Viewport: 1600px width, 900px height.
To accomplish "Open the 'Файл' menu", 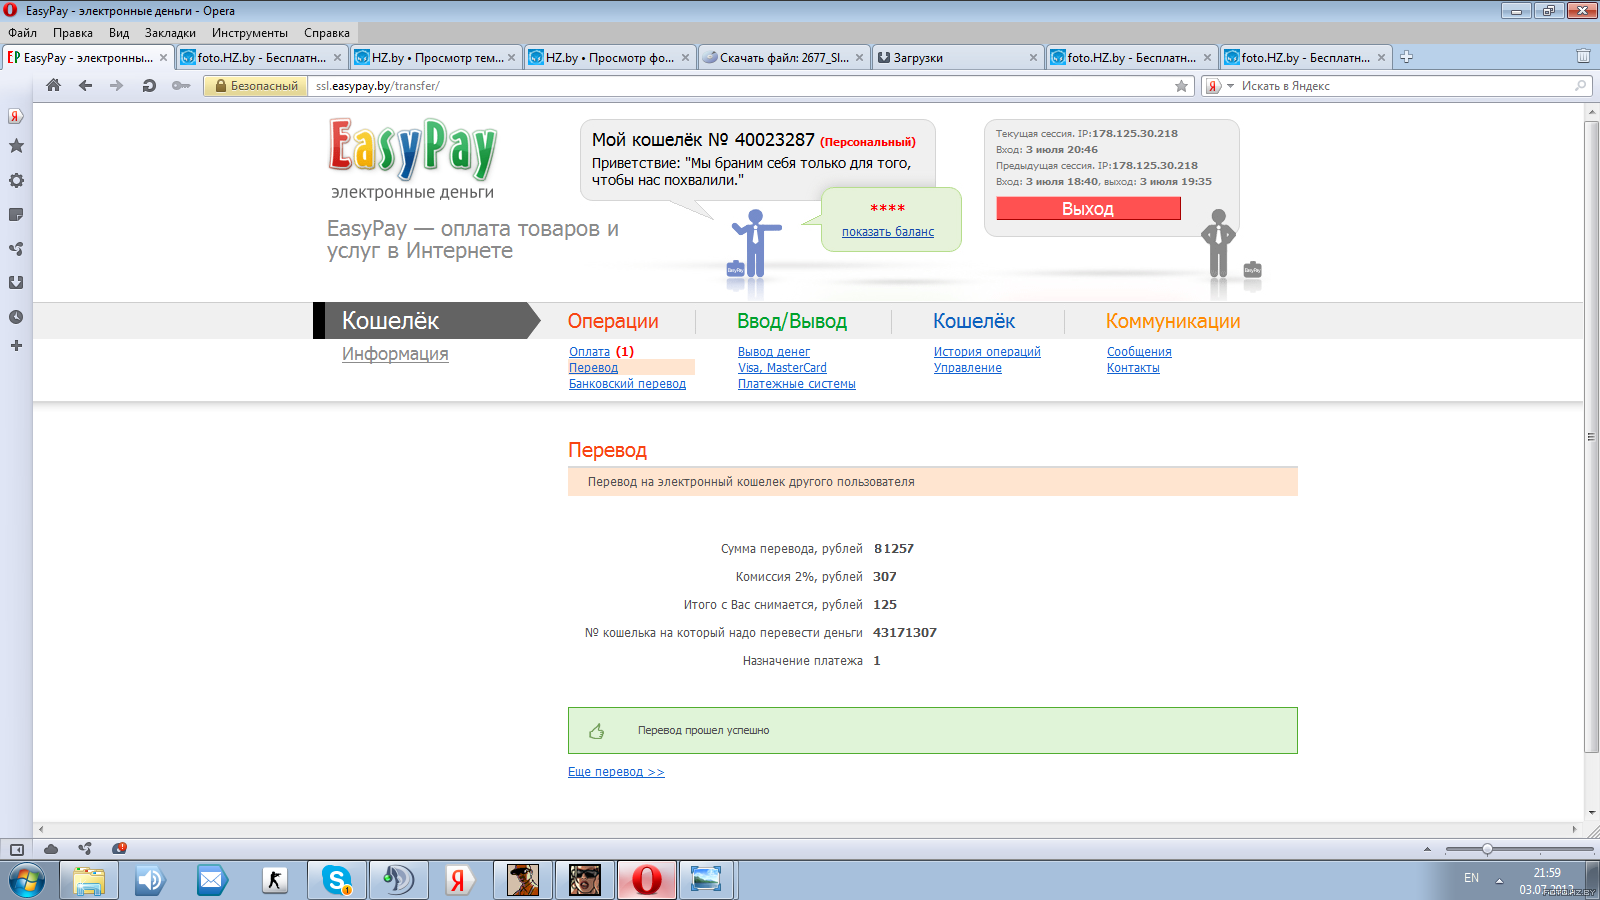I will pyautogui.click(x=22, y=33).
